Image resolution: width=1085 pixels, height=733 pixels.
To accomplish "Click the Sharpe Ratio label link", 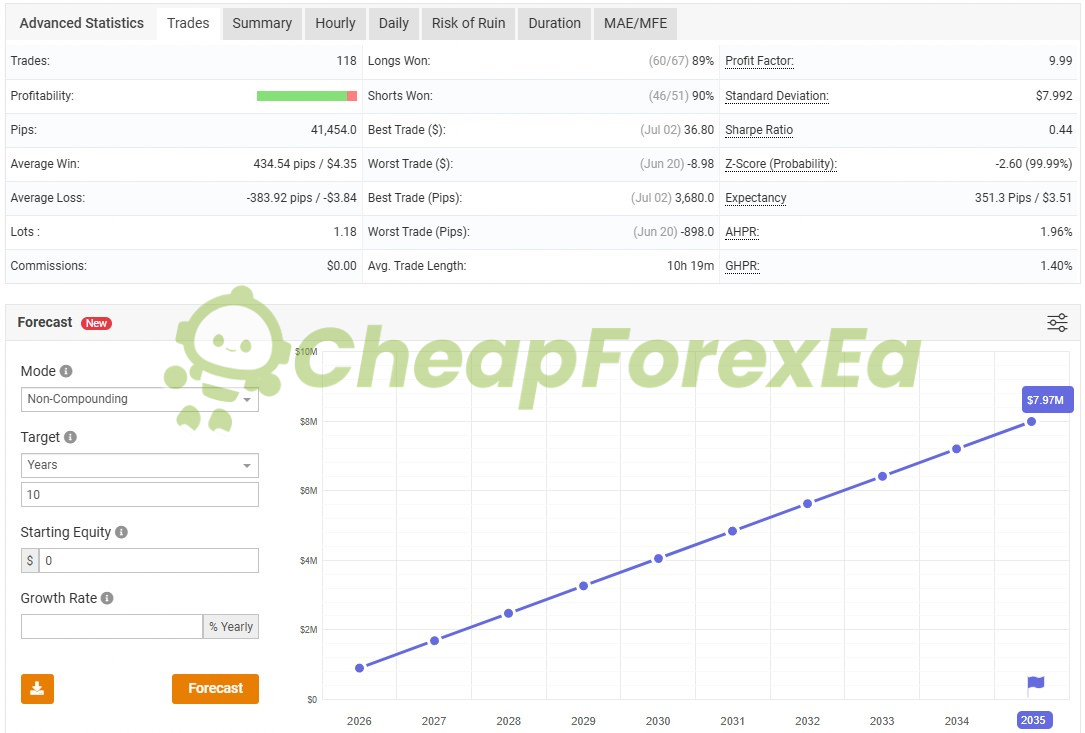I will 758,130.
